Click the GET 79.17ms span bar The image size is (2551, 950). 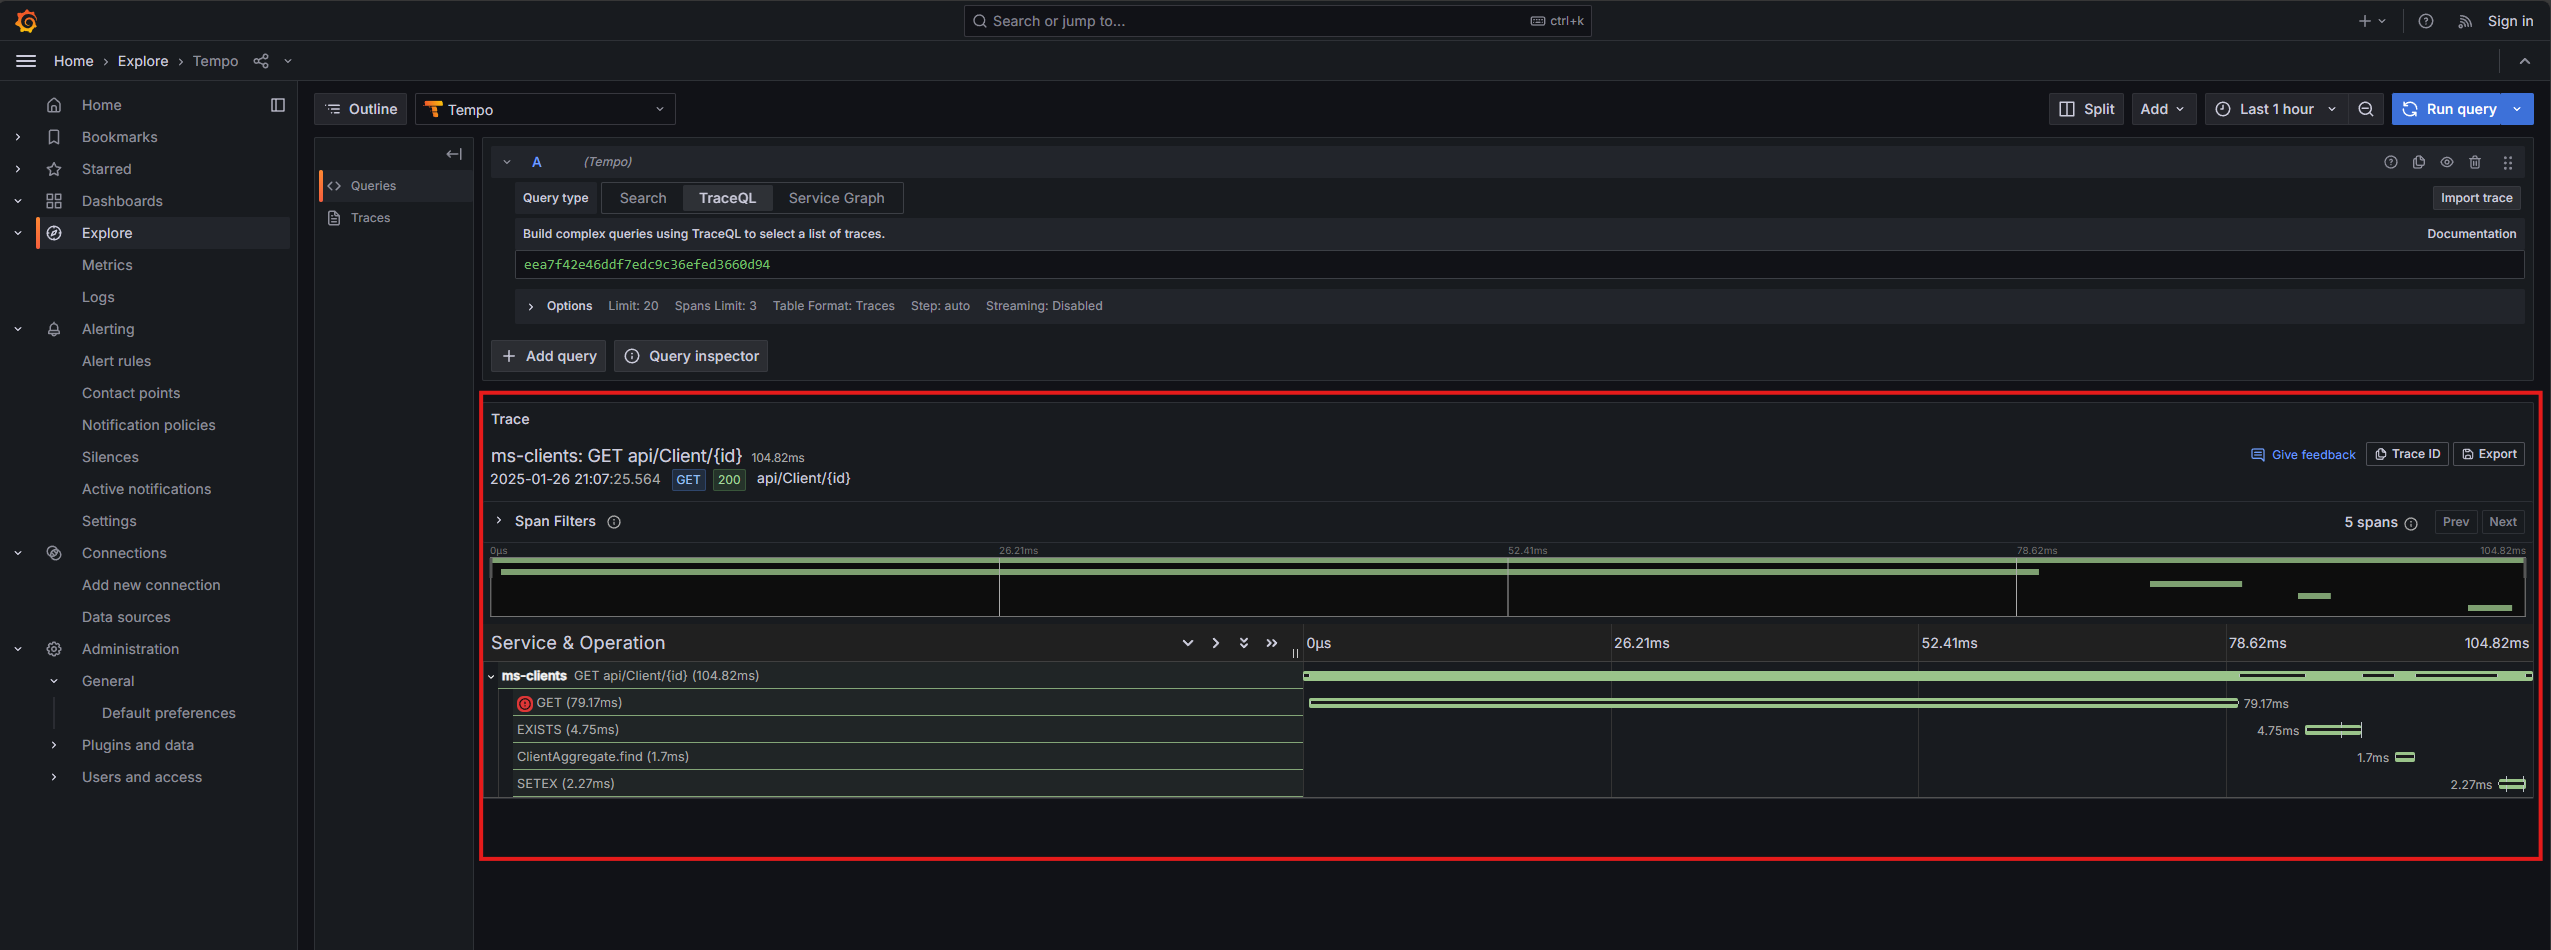tap(1773, 703)
